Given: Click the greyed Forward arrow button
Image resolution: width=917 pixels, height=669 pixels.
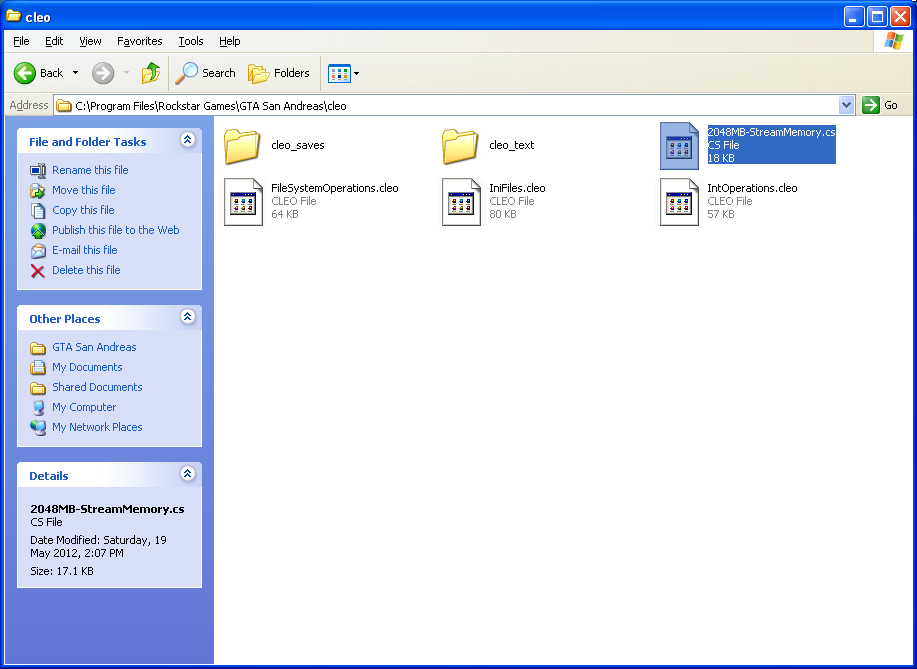Looking at the screenshot, I should tap(103, 73).
